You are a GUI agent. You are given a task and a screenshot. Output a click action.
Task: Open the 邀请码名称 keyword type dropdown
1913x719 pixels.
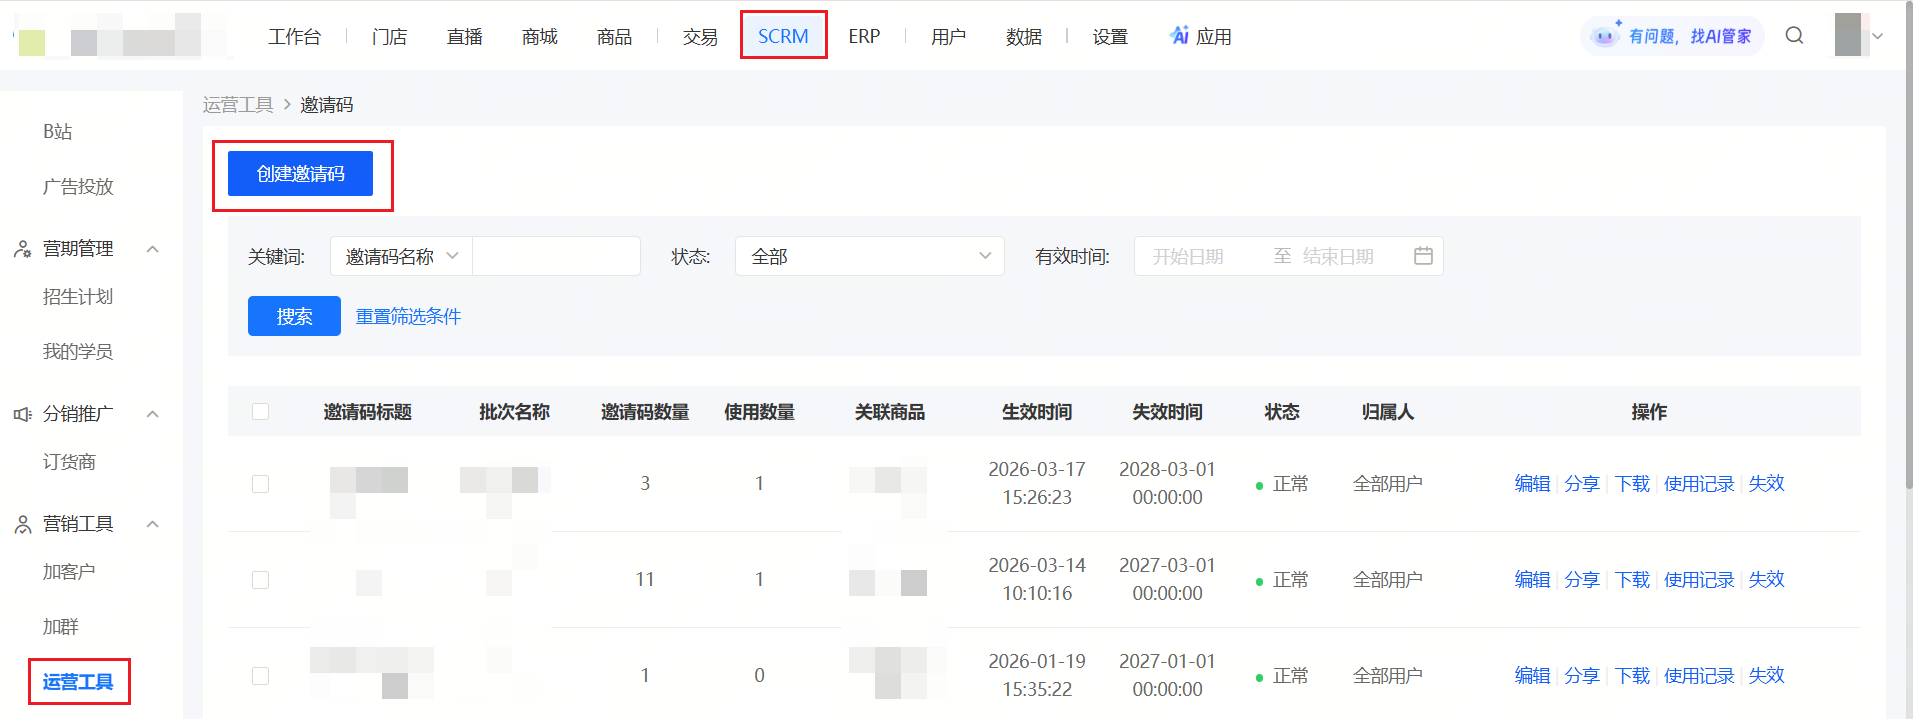pos(401,256)
